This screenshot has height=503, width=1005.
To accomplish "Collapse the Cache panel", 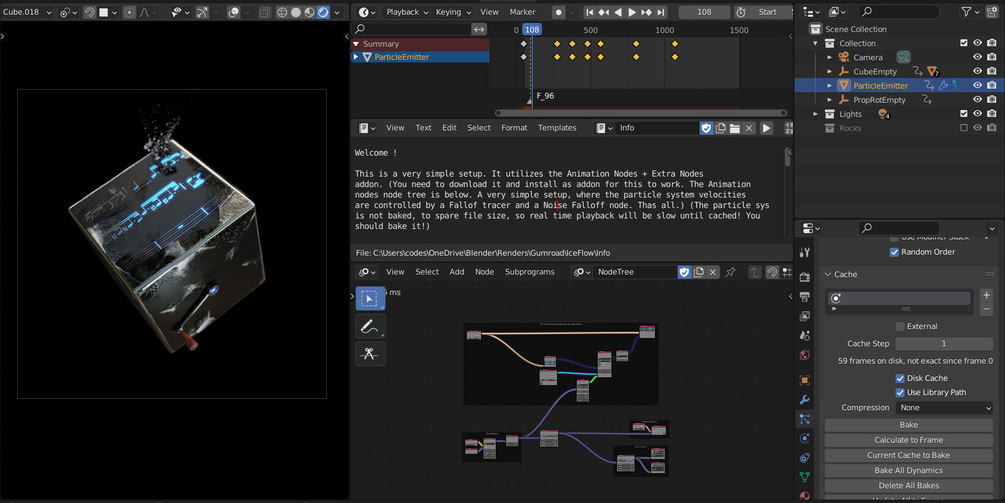I will point(827,274).
